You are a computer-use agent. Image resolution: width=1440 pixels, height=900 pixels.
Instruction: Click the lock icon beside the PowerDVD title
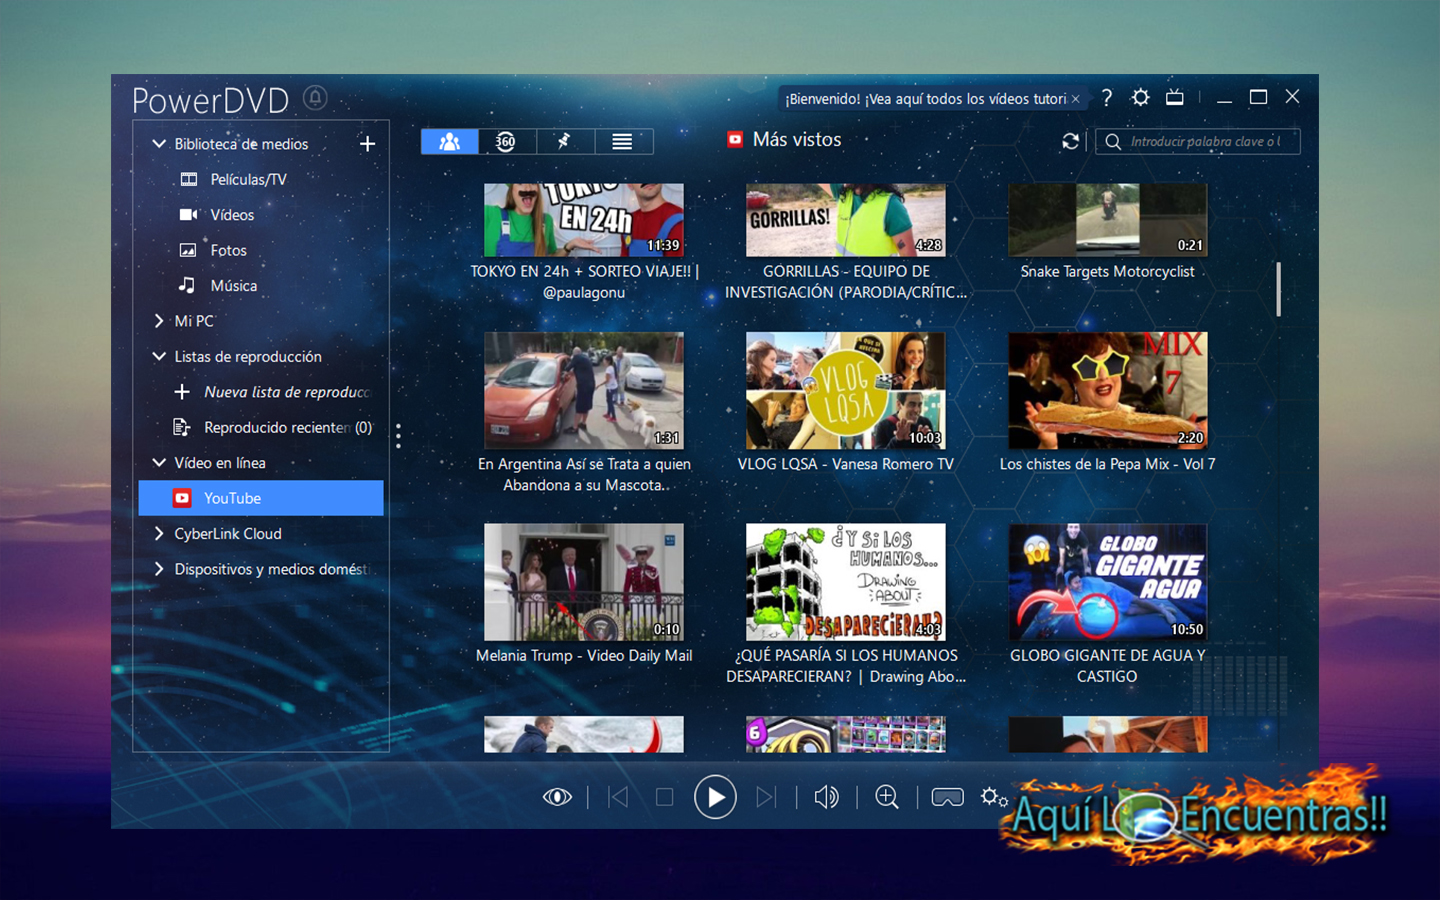click(315, 97)
